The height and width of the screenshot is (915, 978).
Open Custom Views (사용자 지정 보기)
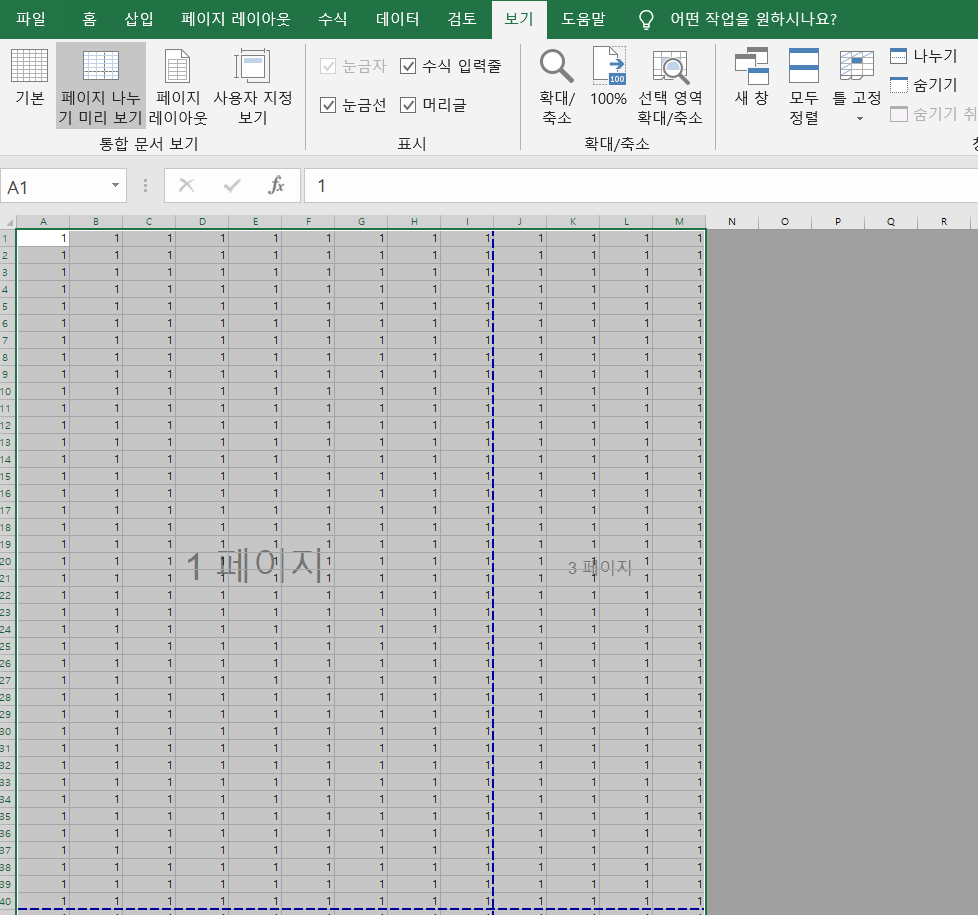(253, 86)
